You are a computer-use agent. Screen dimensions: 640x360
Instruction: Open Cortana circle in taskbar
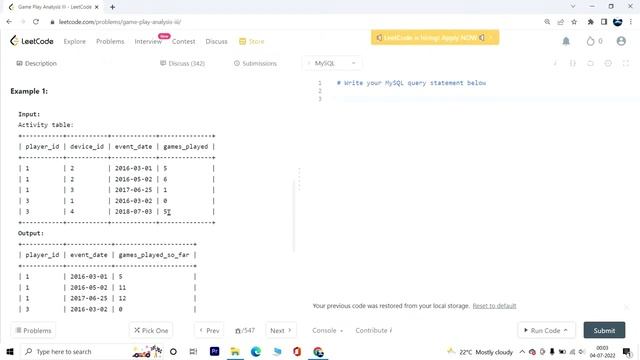173,351
